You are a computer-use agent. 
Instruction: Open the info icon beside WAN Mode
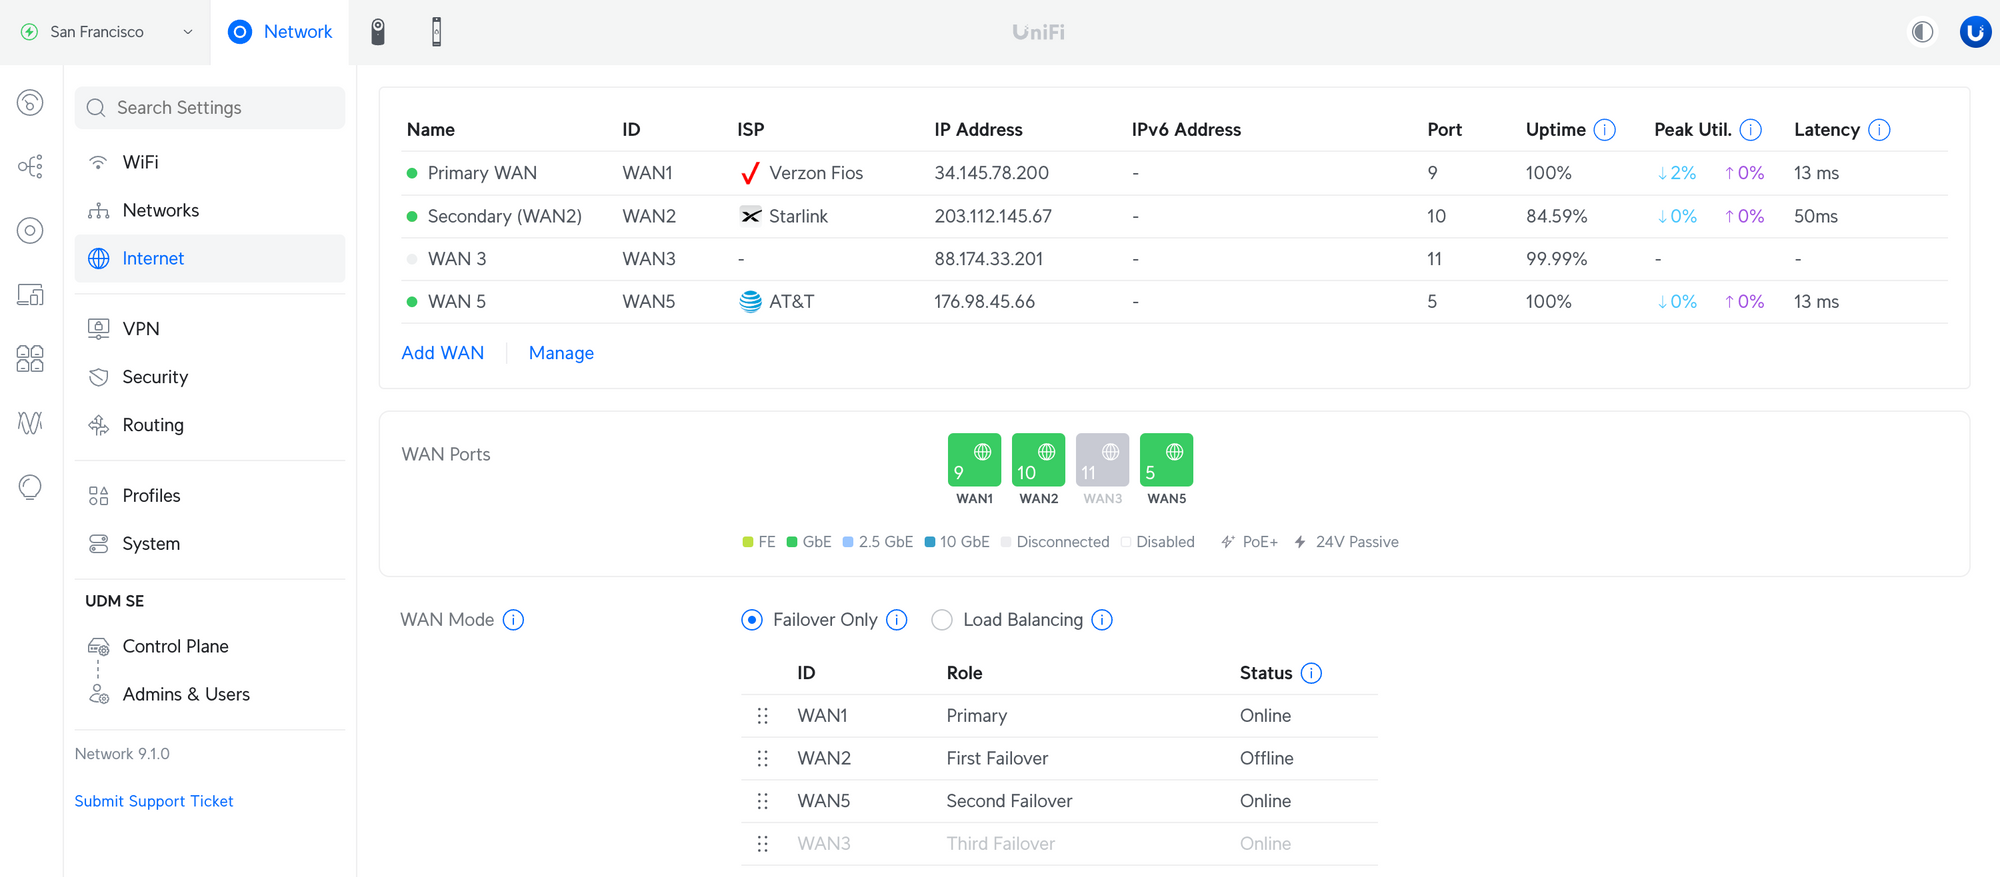[513, 620]
